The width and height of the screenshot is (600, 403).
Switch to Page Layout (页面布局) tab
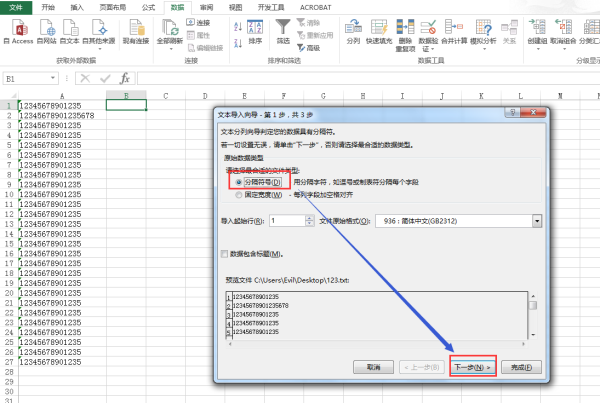click(112, 7)
